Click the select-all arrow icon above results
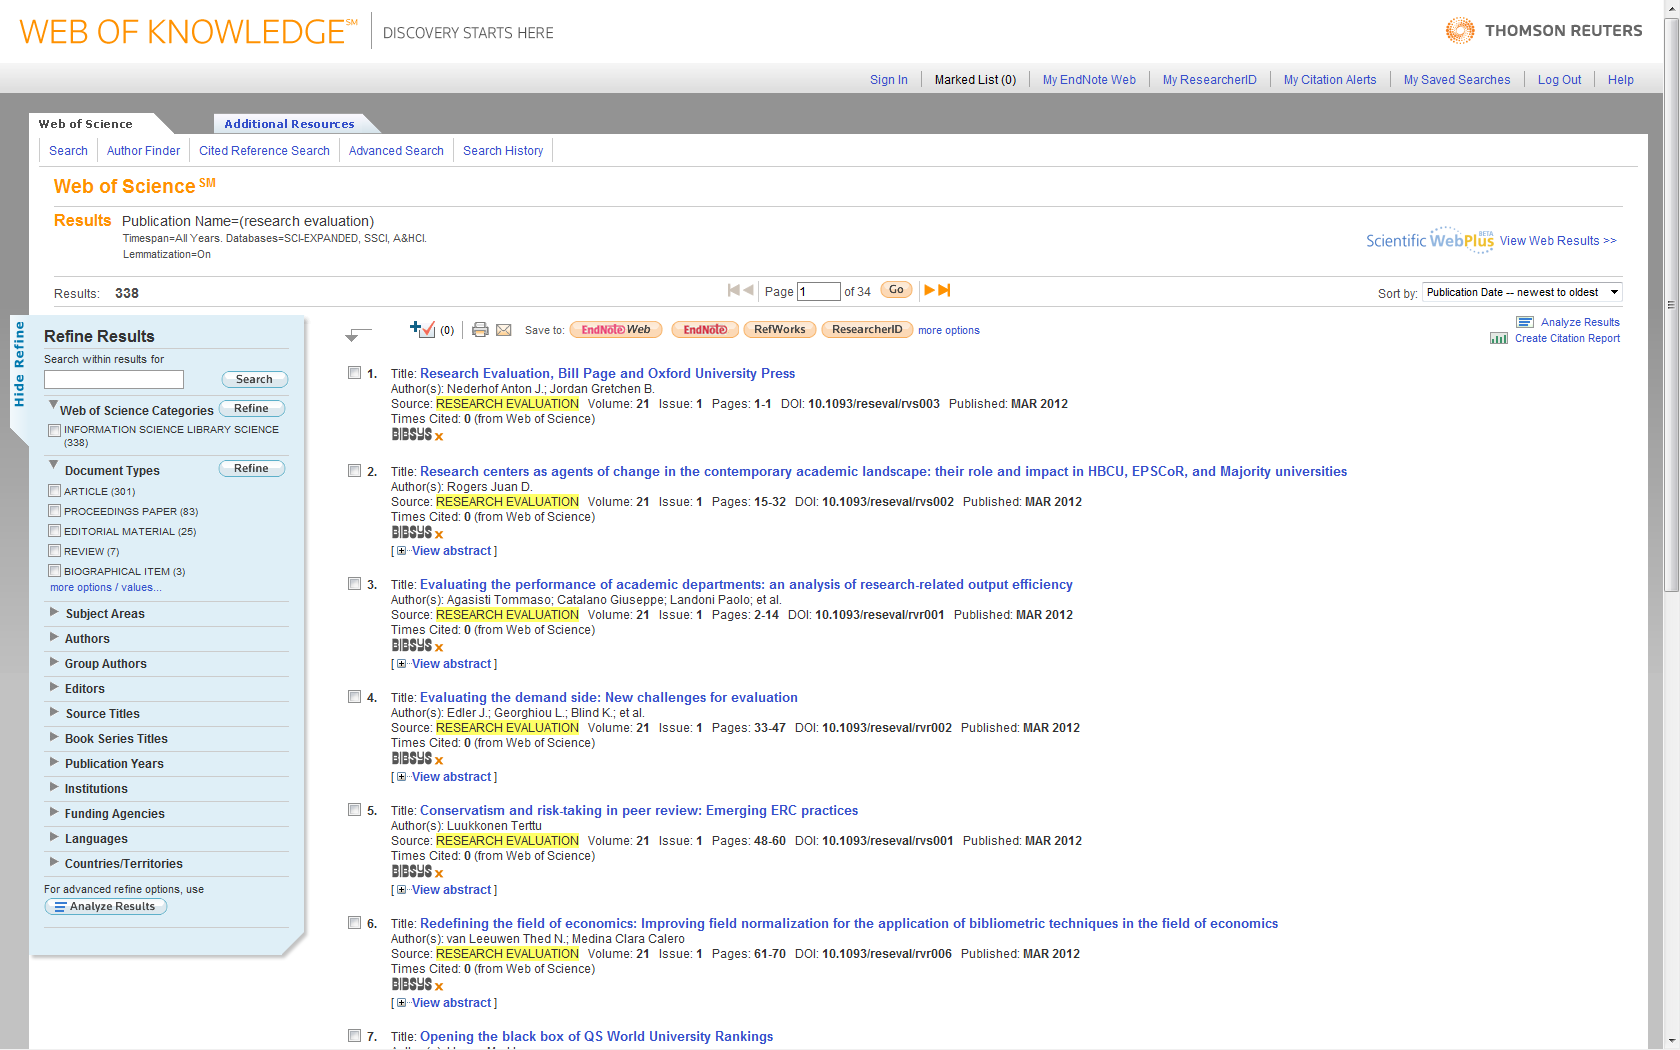1680x1050 pixels. [357, 334]
